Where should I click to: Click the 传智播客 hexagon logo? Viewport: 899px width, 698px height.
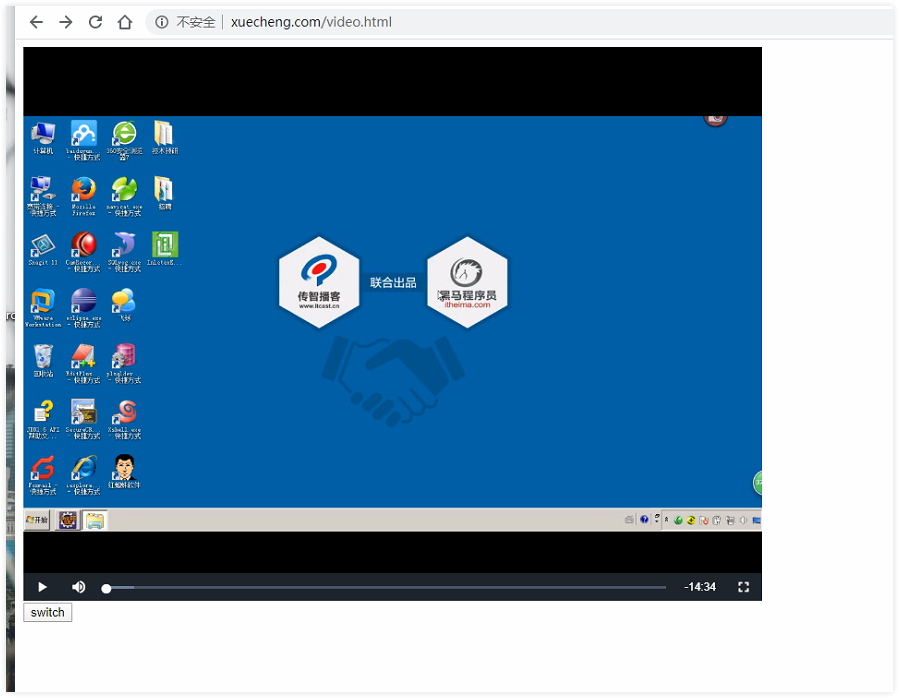click(x=319, y=282)
